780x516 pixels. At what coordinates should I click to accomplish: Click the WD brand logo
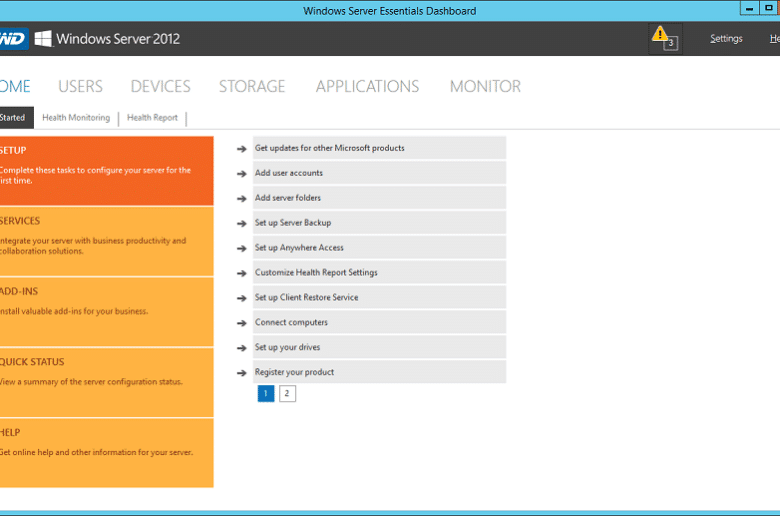[x=13, y=38]
